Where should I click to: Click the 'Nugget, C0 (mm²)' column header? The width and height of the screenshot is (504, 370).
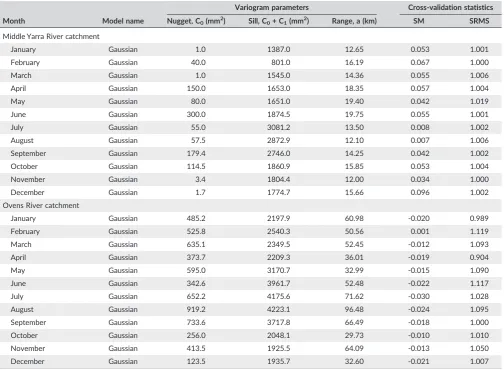click(x=196, y=21)
